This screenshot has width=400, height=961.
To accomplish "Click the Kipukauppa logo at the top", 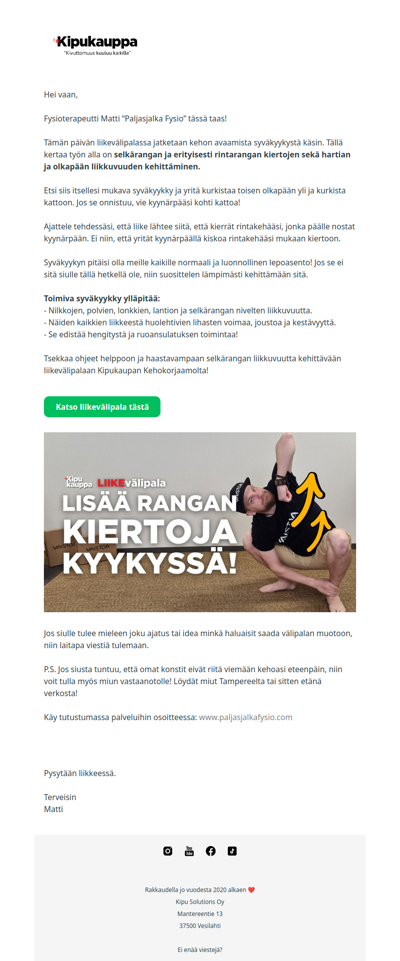I will [x=96, y=42].
